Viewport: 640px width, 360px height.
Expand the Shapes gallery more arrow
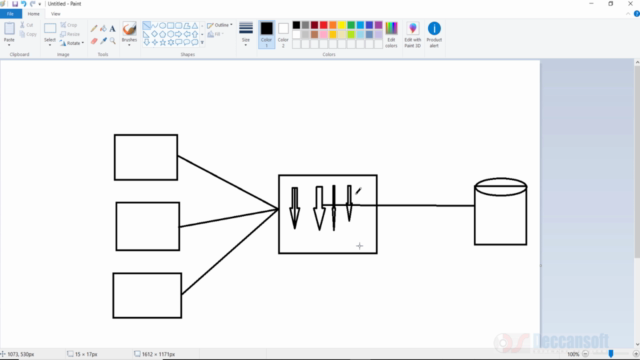tap(202, 42)
